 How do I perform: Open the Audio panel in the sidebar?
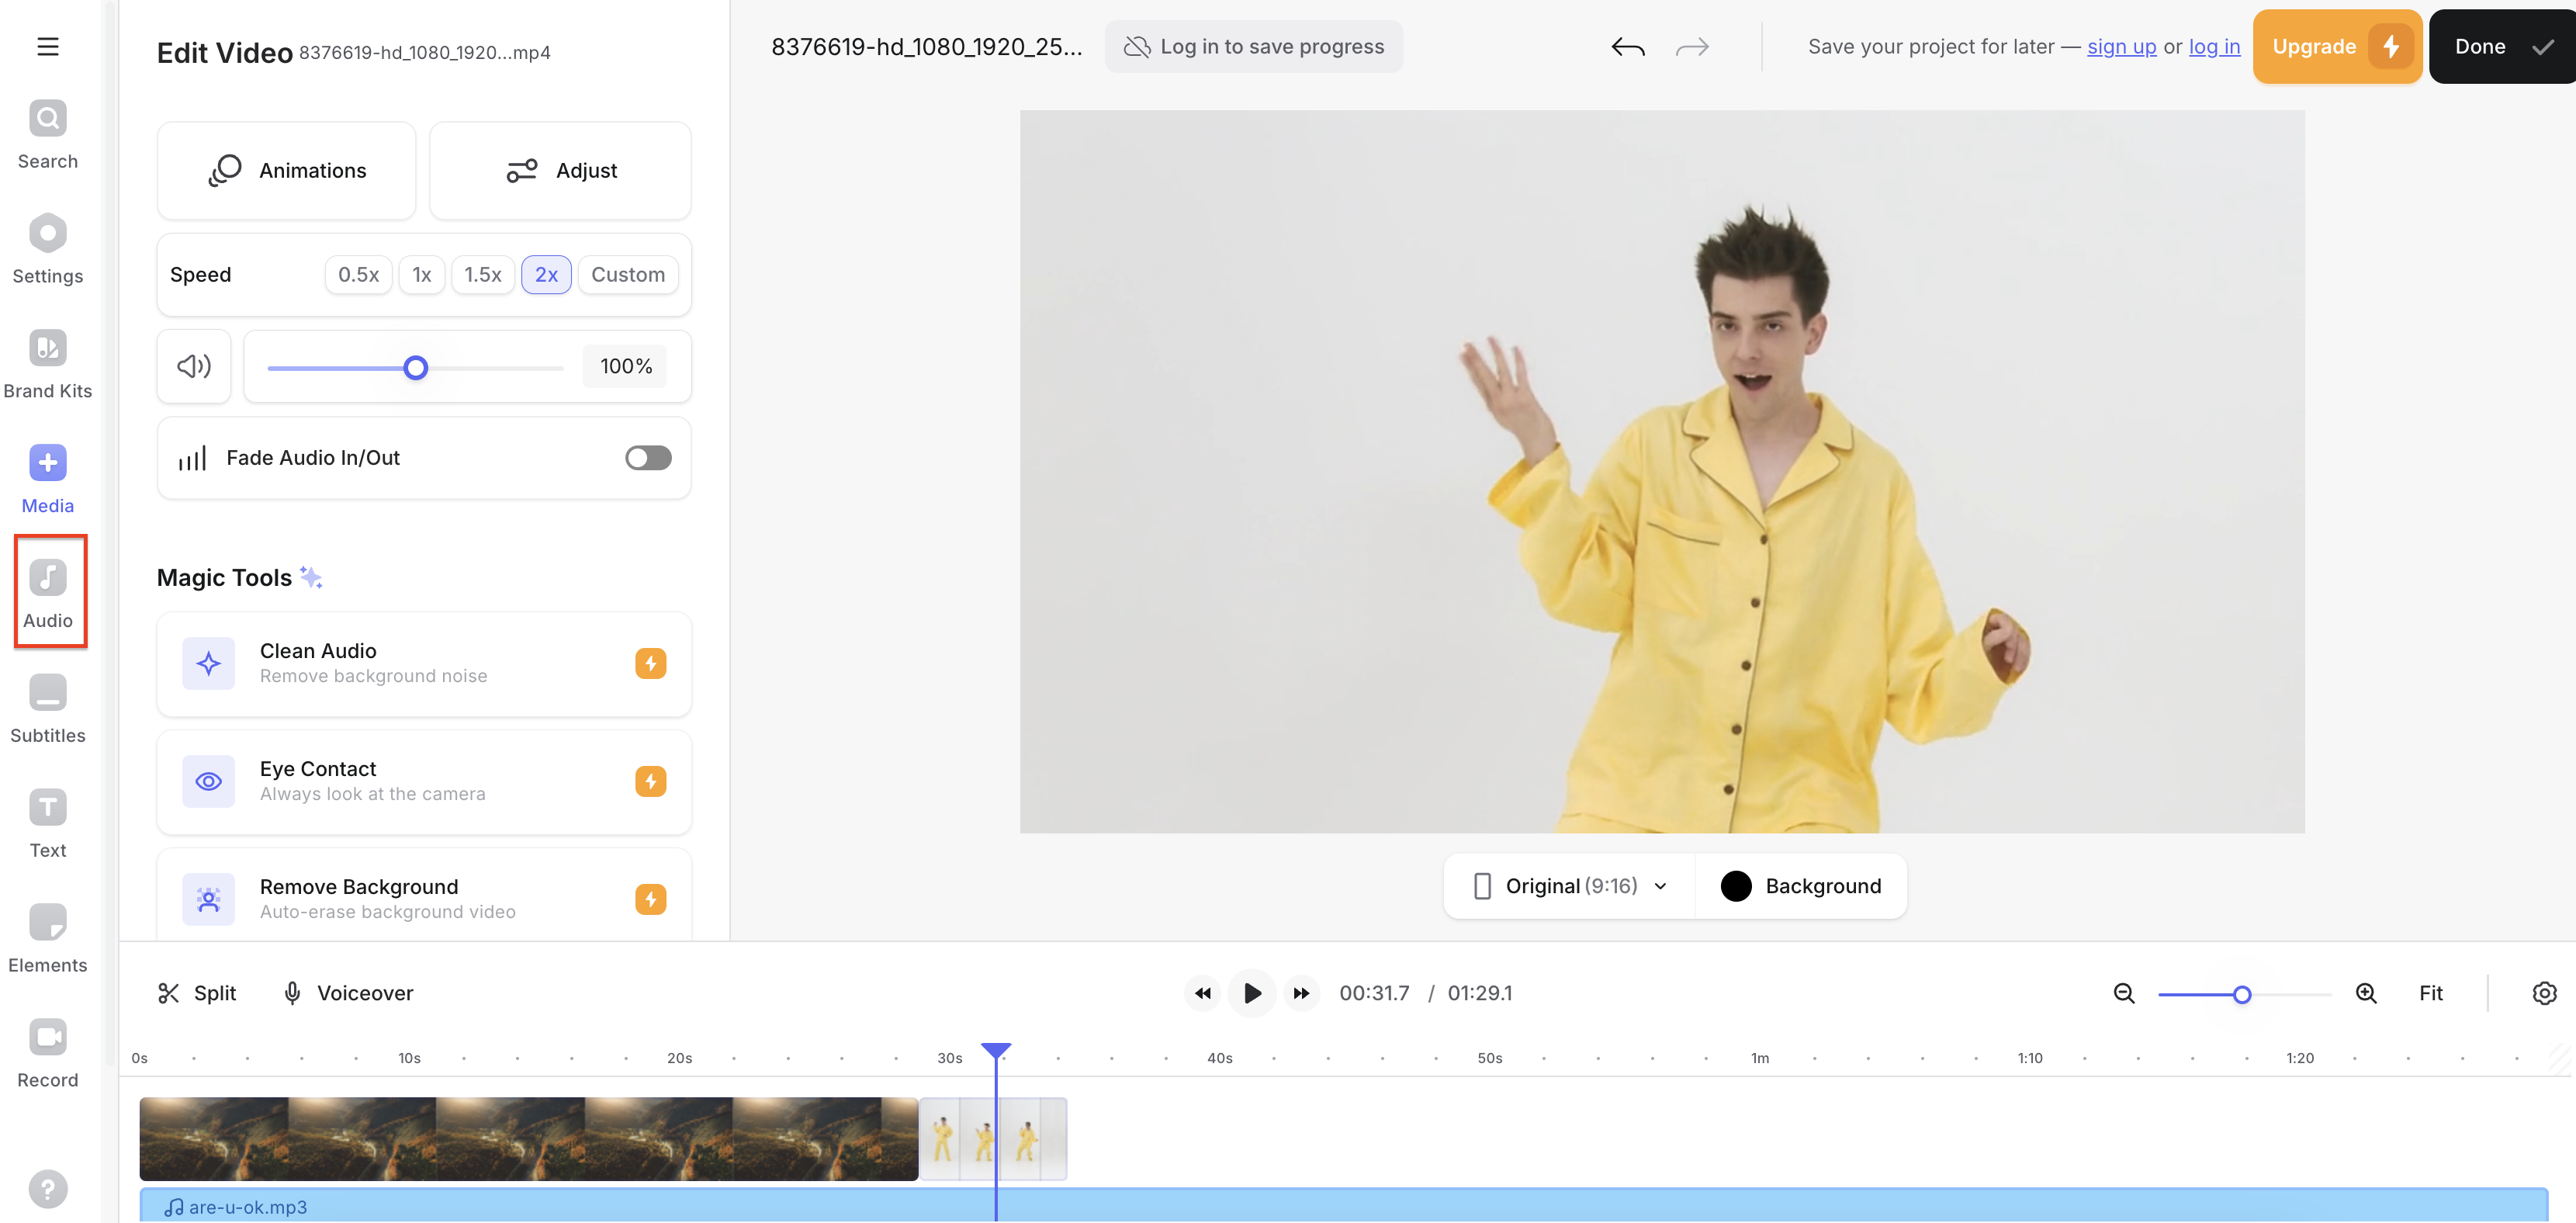pos(47,590)
